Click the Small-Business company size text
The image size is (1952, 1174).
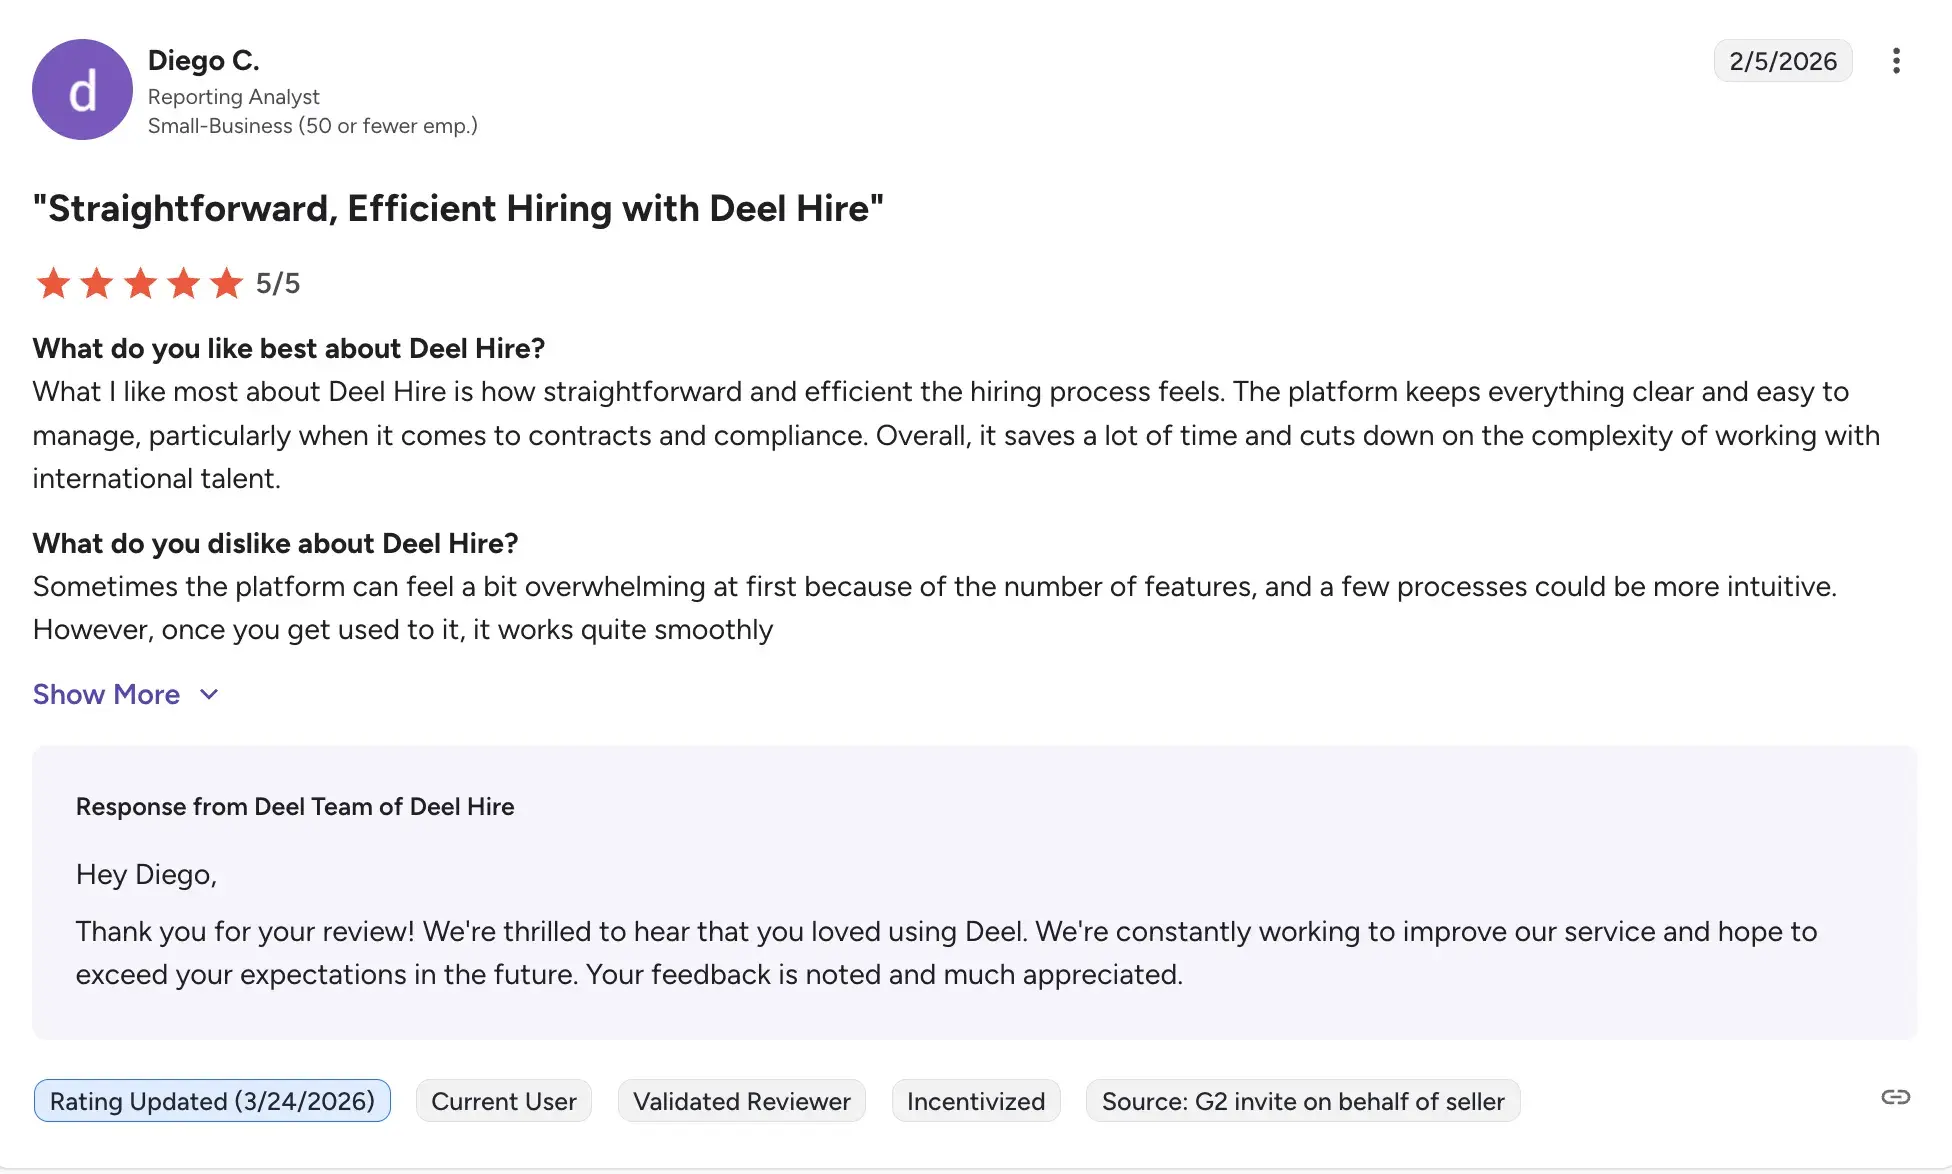tap(312, 126)
